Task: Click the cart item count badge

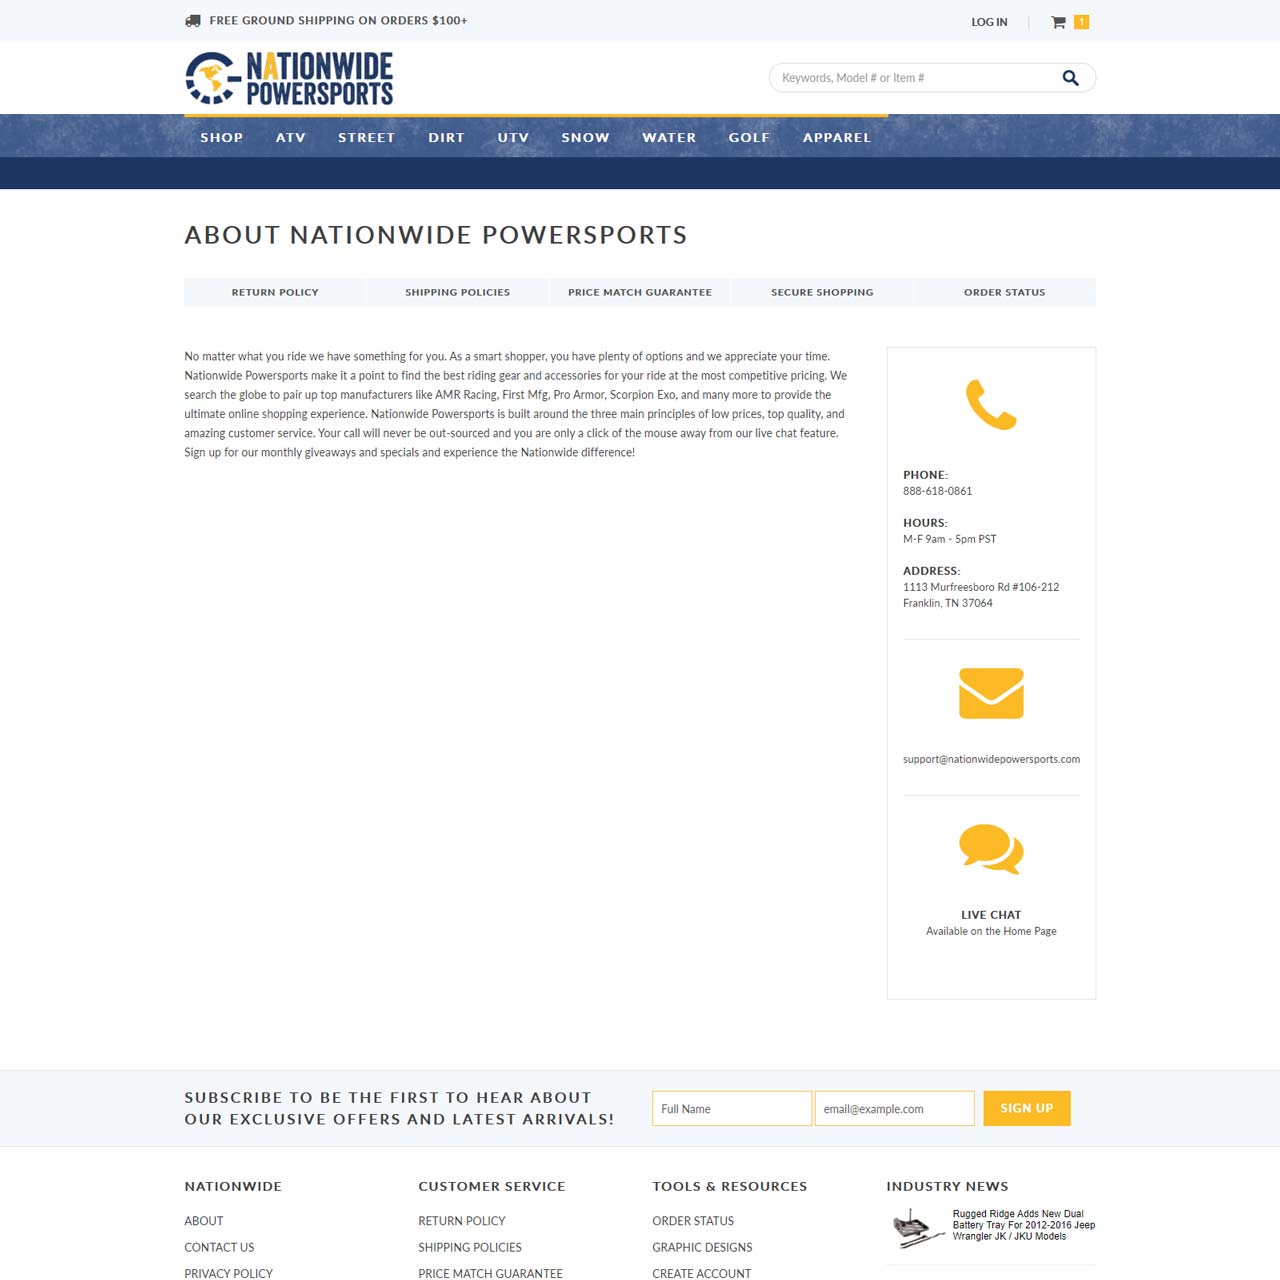Action: [1081, 22]
